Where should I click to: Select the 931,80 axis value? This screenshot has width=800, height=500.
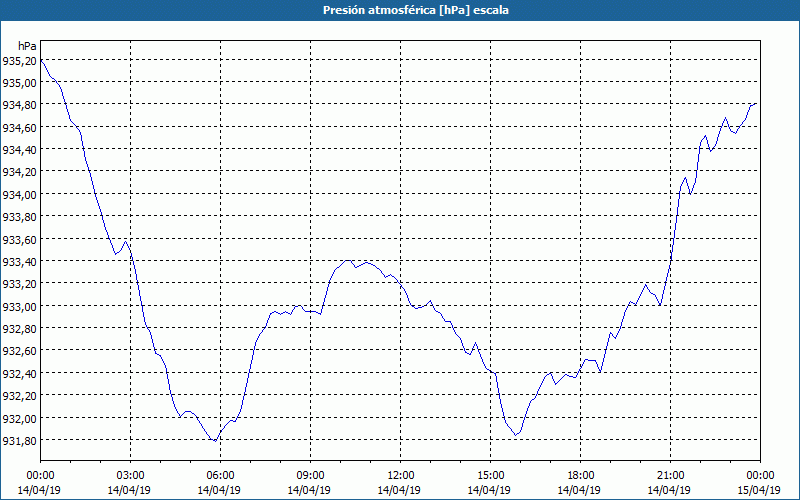[19, 441]
